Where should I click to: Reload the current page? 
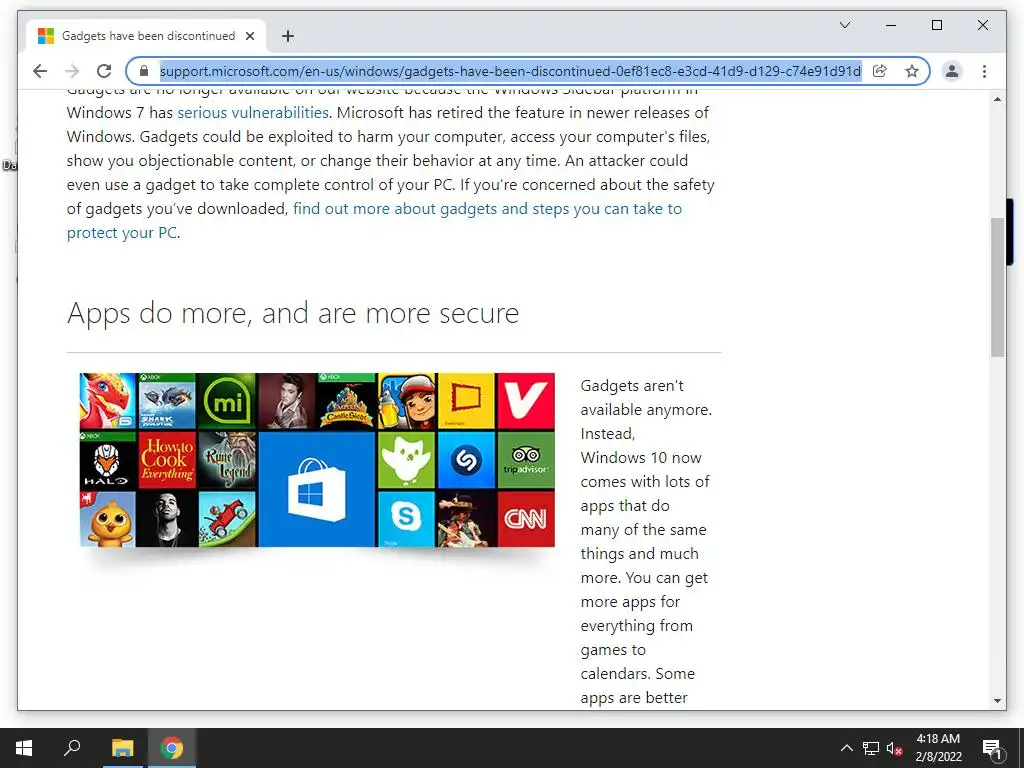[x=104, y=71]
